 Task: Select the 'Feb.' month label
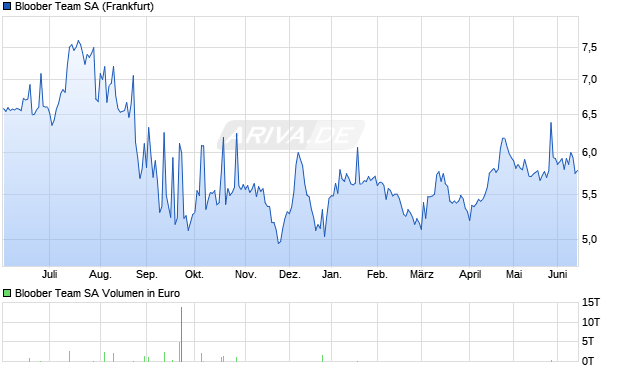tap(377, 274)
